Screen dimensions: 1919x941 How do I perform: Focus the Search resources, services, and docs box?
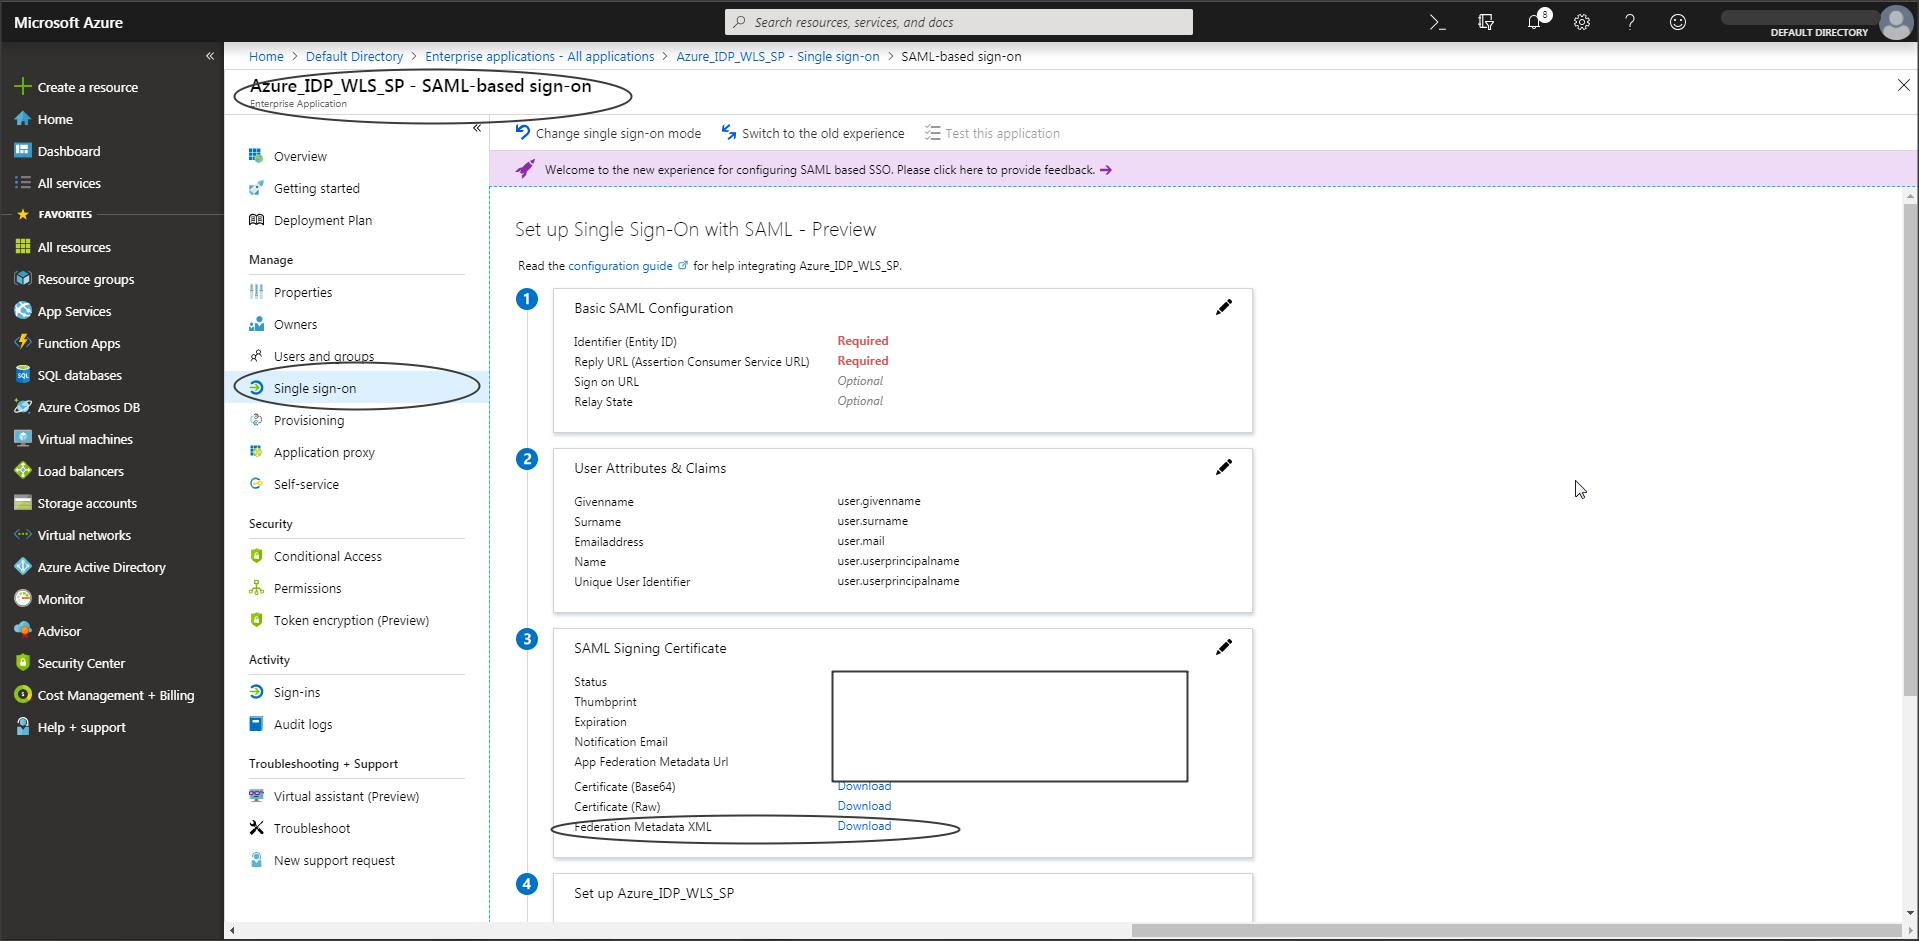tap(959, 22)
